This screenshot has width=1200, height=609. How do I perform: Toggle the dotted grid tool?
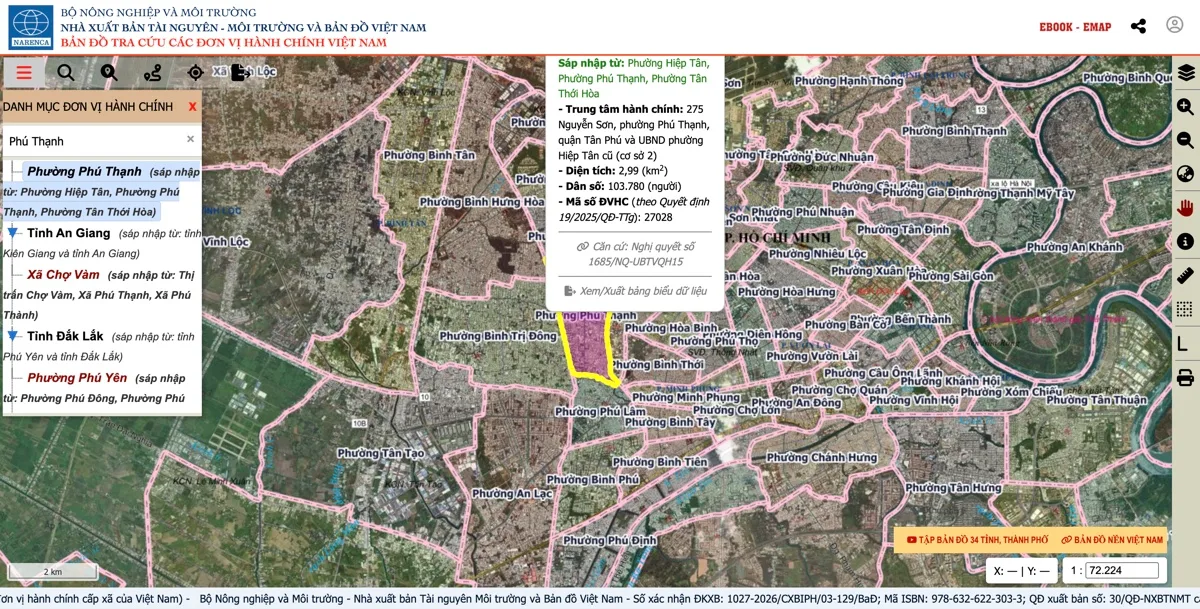coord(1186,309)
